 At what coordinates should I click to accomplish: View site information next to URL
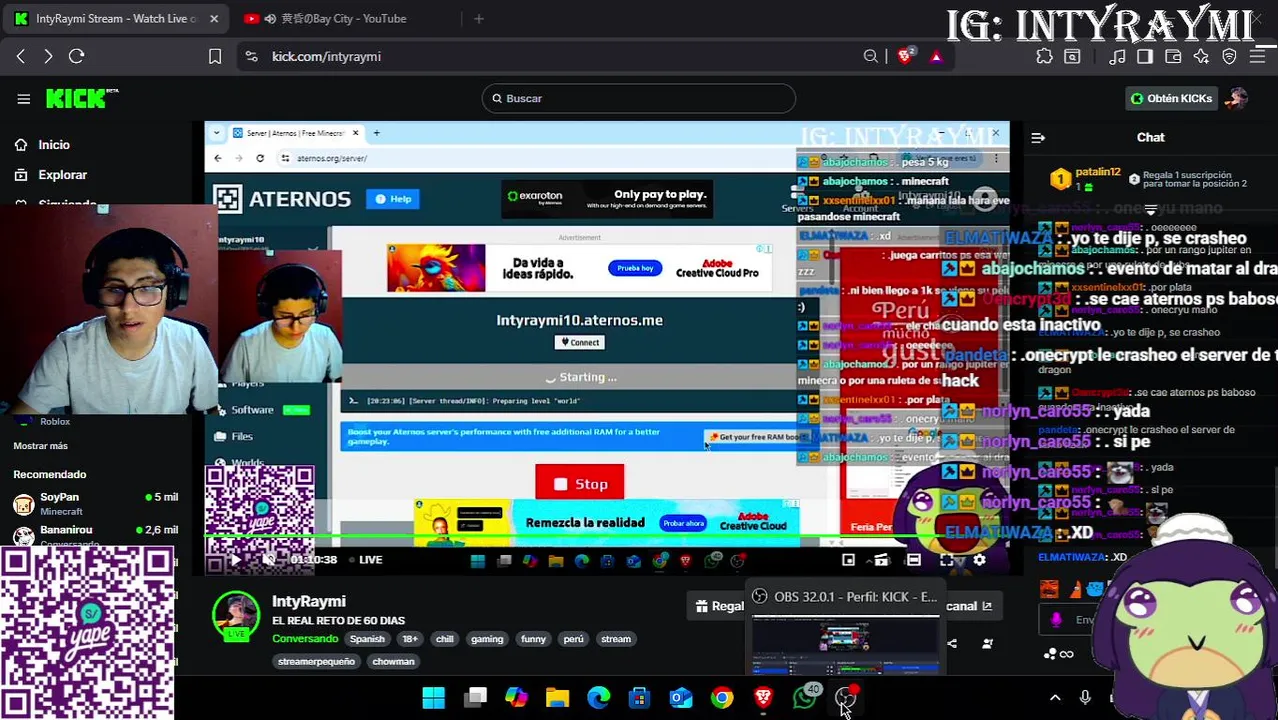[x=251, y=57]
